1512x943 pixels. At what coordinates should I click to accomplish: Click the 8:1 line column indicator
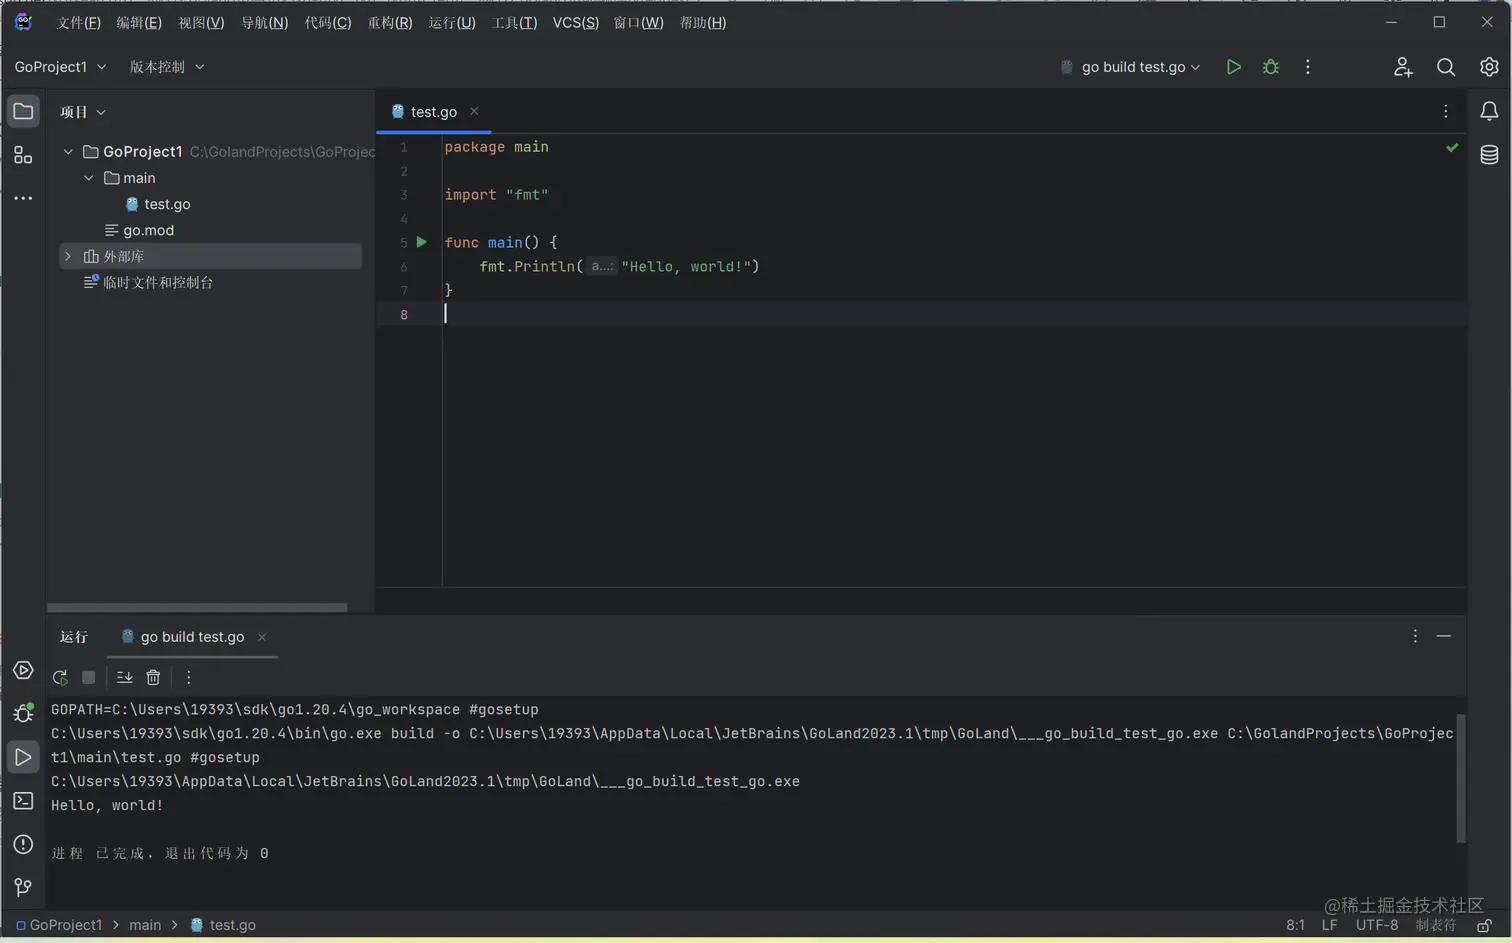point(1295,925)
